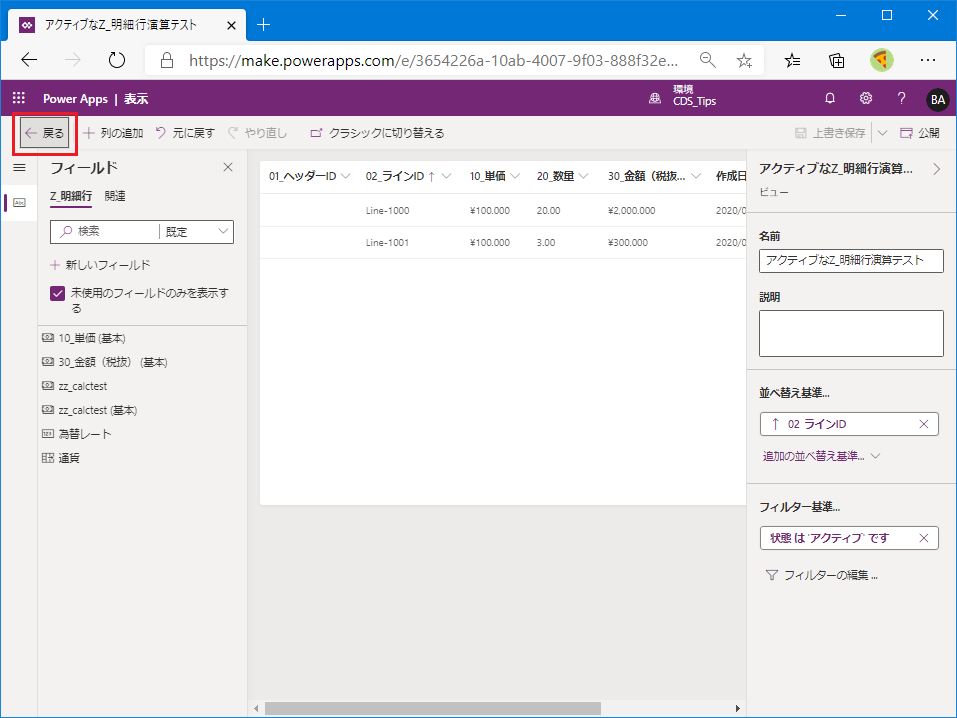Image resolution: width=957 pixels, height=718 pixels.
Task: Click やり直し redo command
Action: coord(257,133)
